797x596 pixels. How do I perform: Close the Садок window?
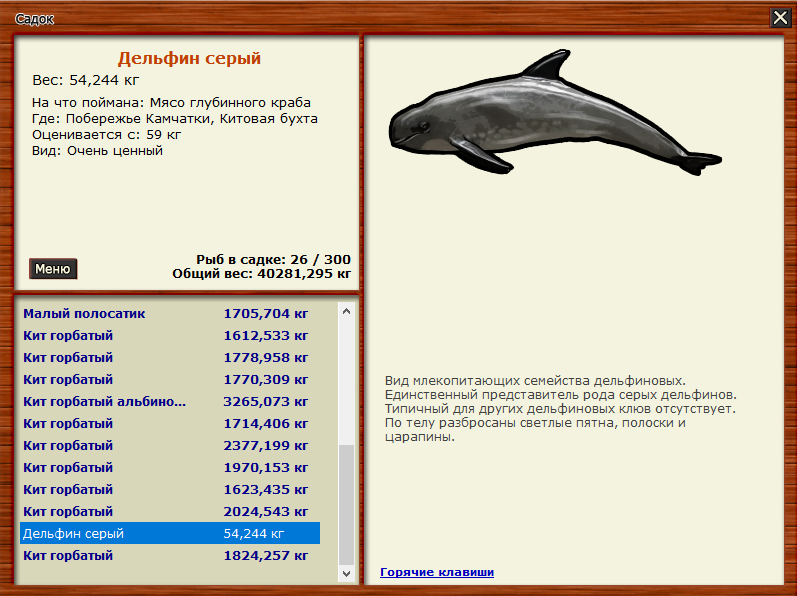coord(780,17)
